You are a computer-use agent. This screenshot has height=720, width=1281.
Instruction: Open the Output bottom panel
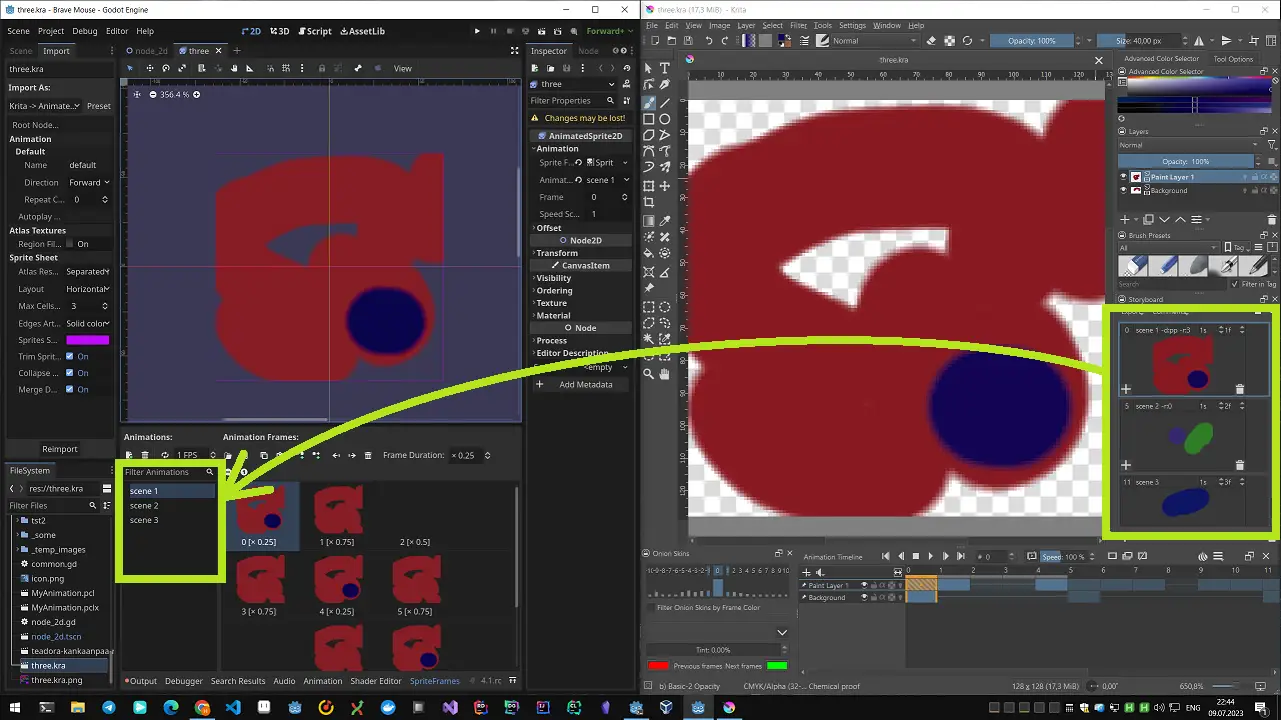click(x=141, y=681)
